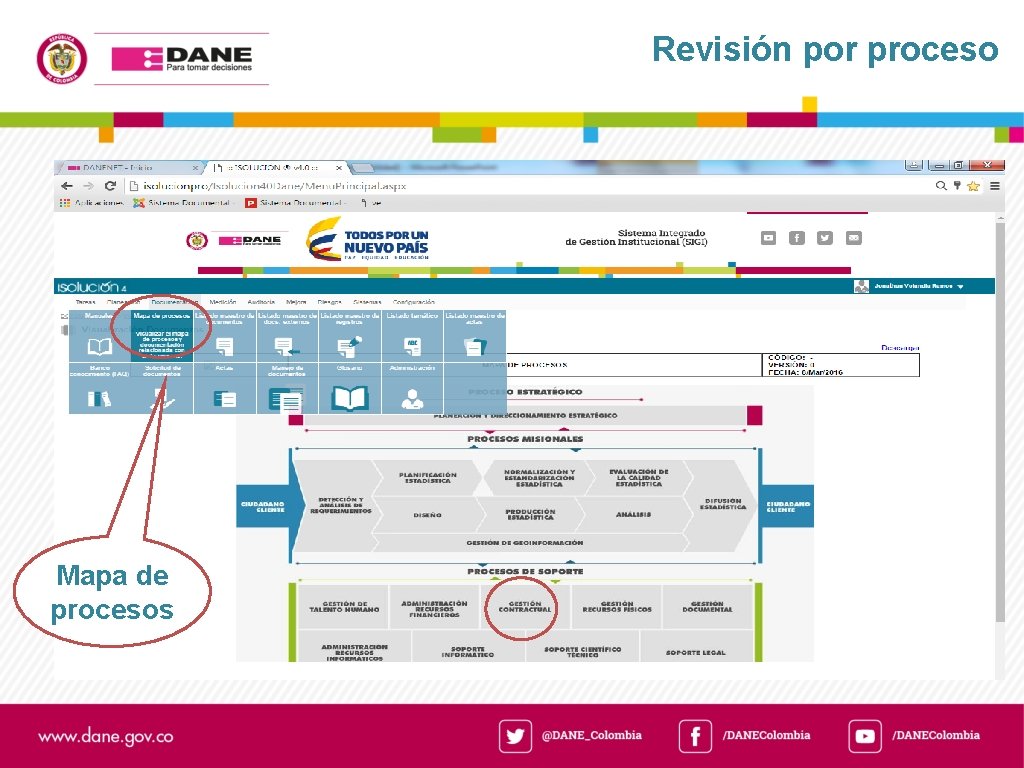Image resolution: width=1024 pixels, height=768 pixels.
Task: Open the Medición menu
Action: click(223, 302)
